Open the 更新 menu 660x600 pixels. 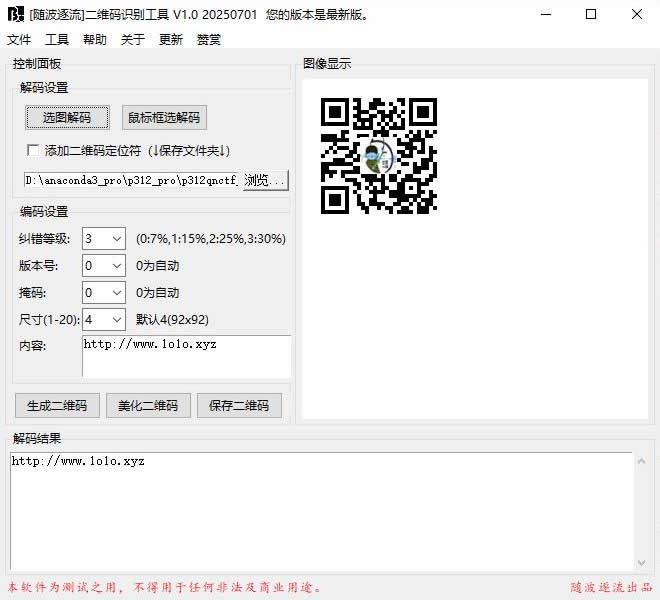pyautogui.click(x=170, y=40)
